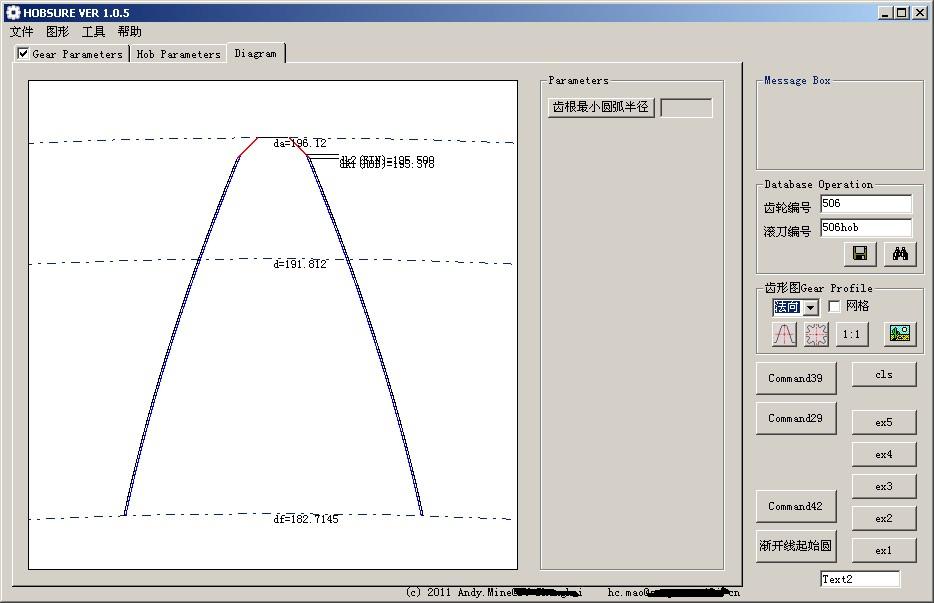Maximize the HOBSURE window
Image resolution: width=934 pixels, height=603 pixels.
click(902, 13)
